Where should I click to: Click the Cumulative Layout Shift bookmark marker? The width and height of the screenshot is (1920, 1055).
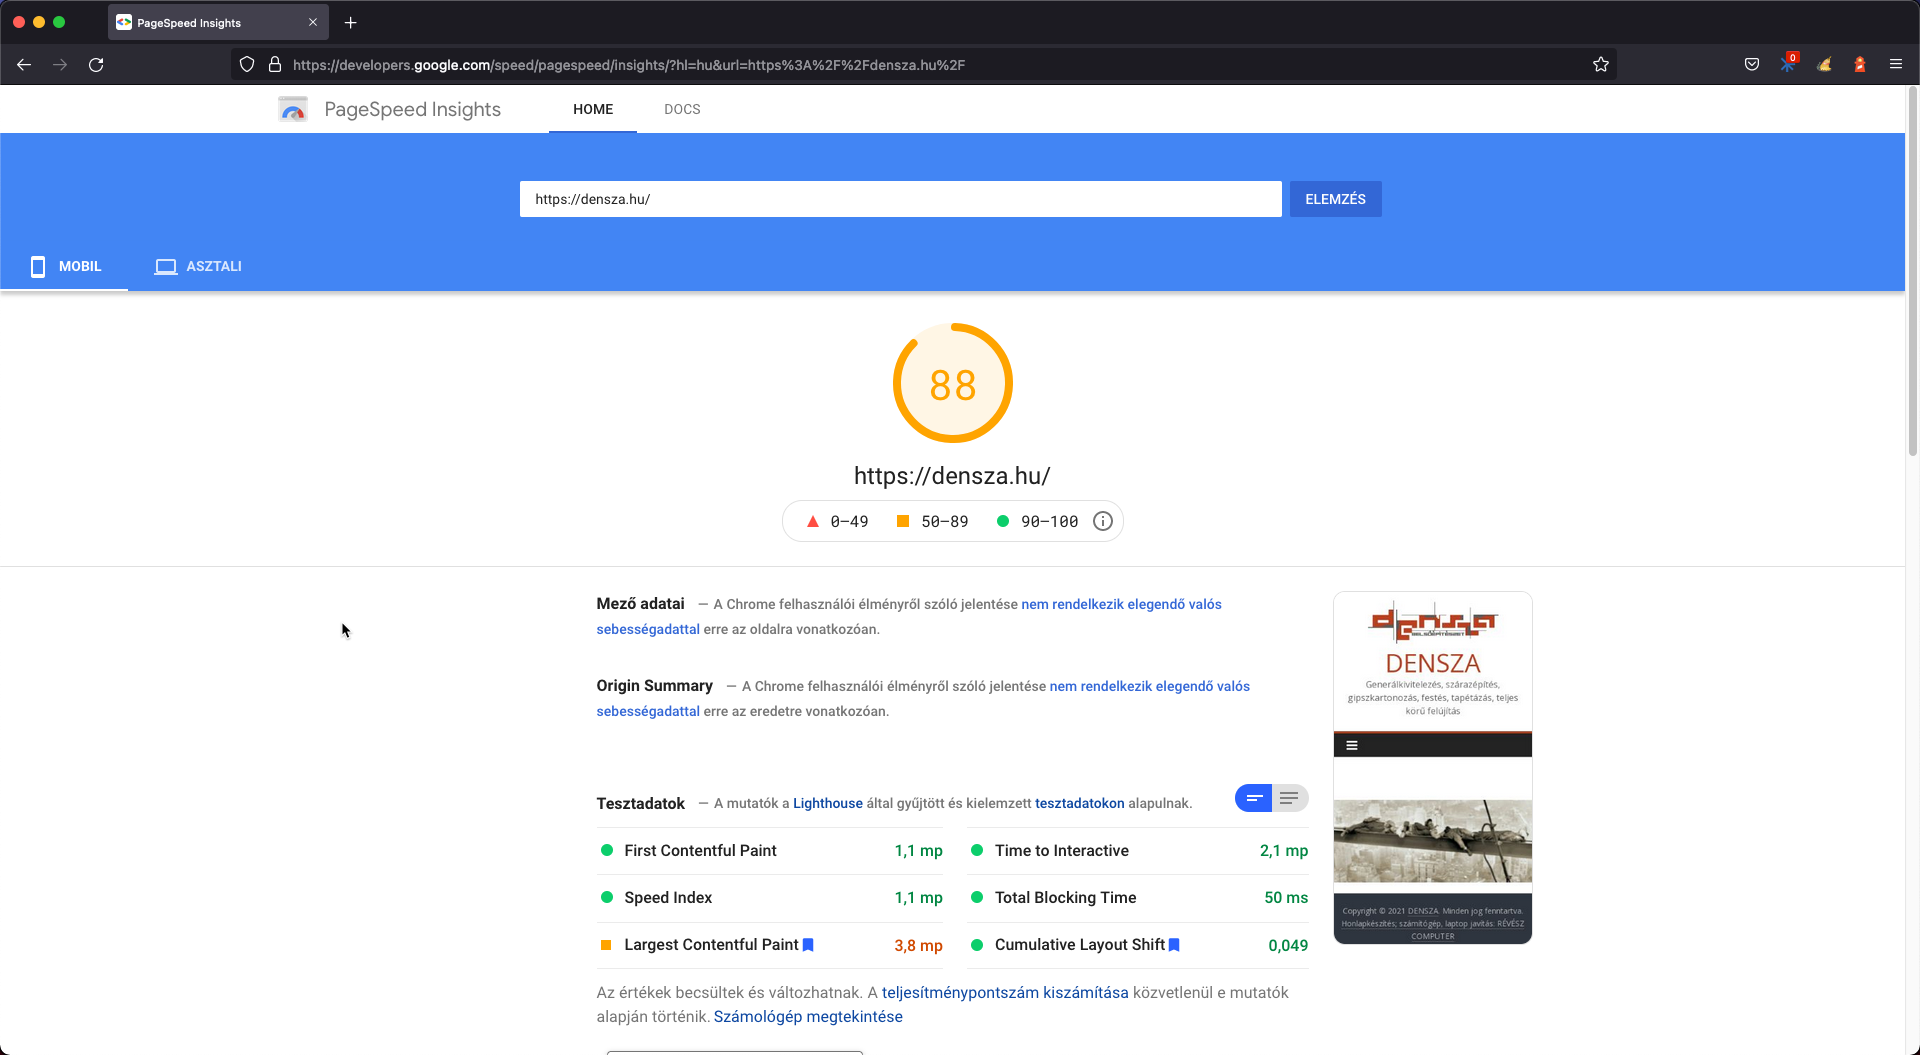[1174, 945]
